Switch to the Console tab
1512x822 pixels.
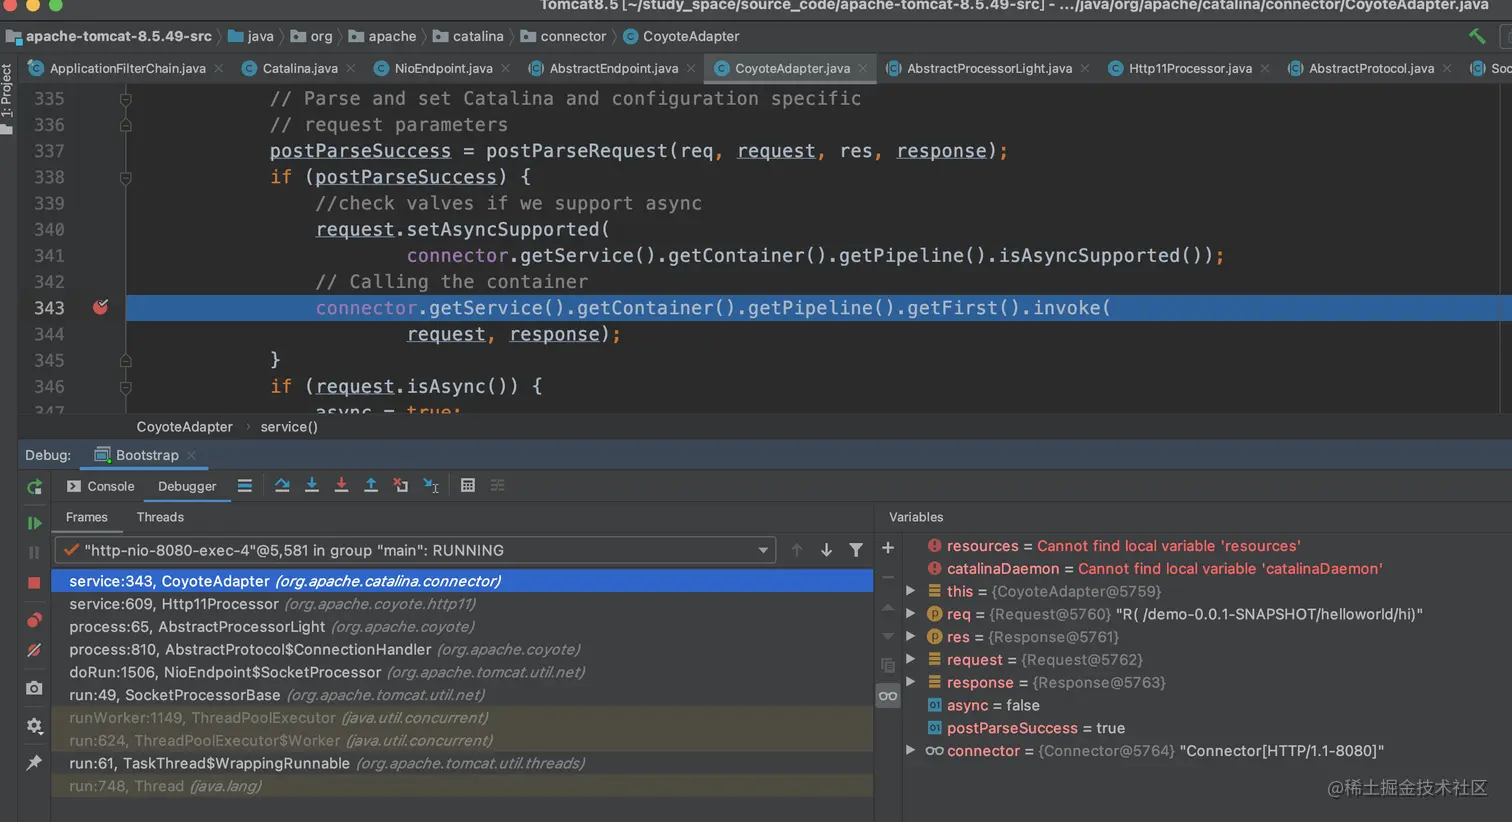point(100,486)
